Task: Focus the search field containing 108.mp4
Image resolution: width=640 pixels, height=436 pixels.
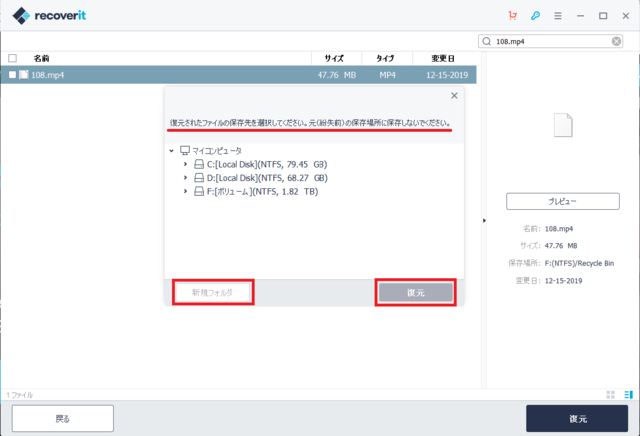Action: click(x=550, y=41)
